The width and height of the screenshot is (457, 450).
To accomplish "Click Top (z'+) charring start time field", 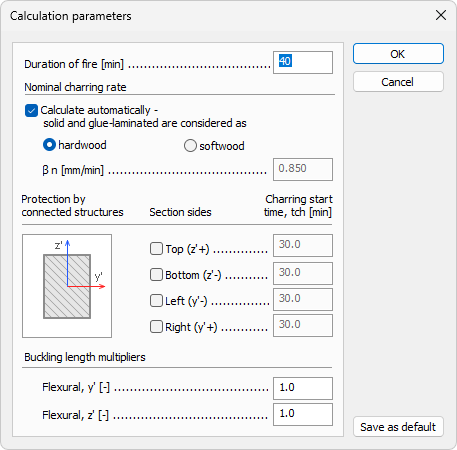I will [303, 245].
